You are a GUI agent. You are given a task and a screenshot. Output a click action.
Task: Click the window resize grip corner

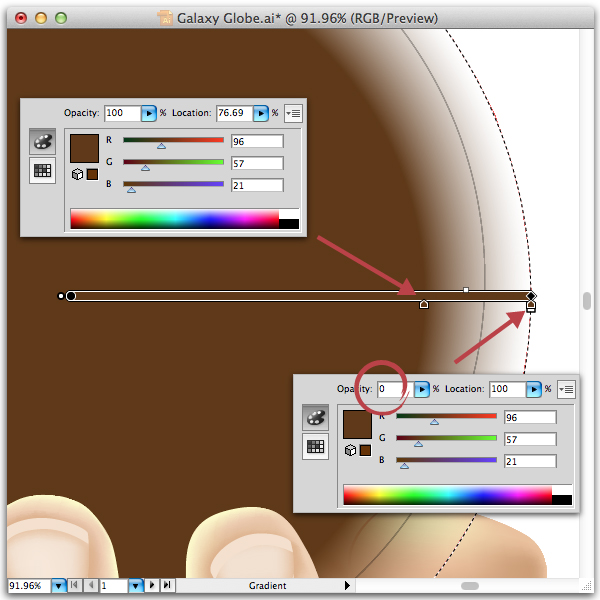587,586
